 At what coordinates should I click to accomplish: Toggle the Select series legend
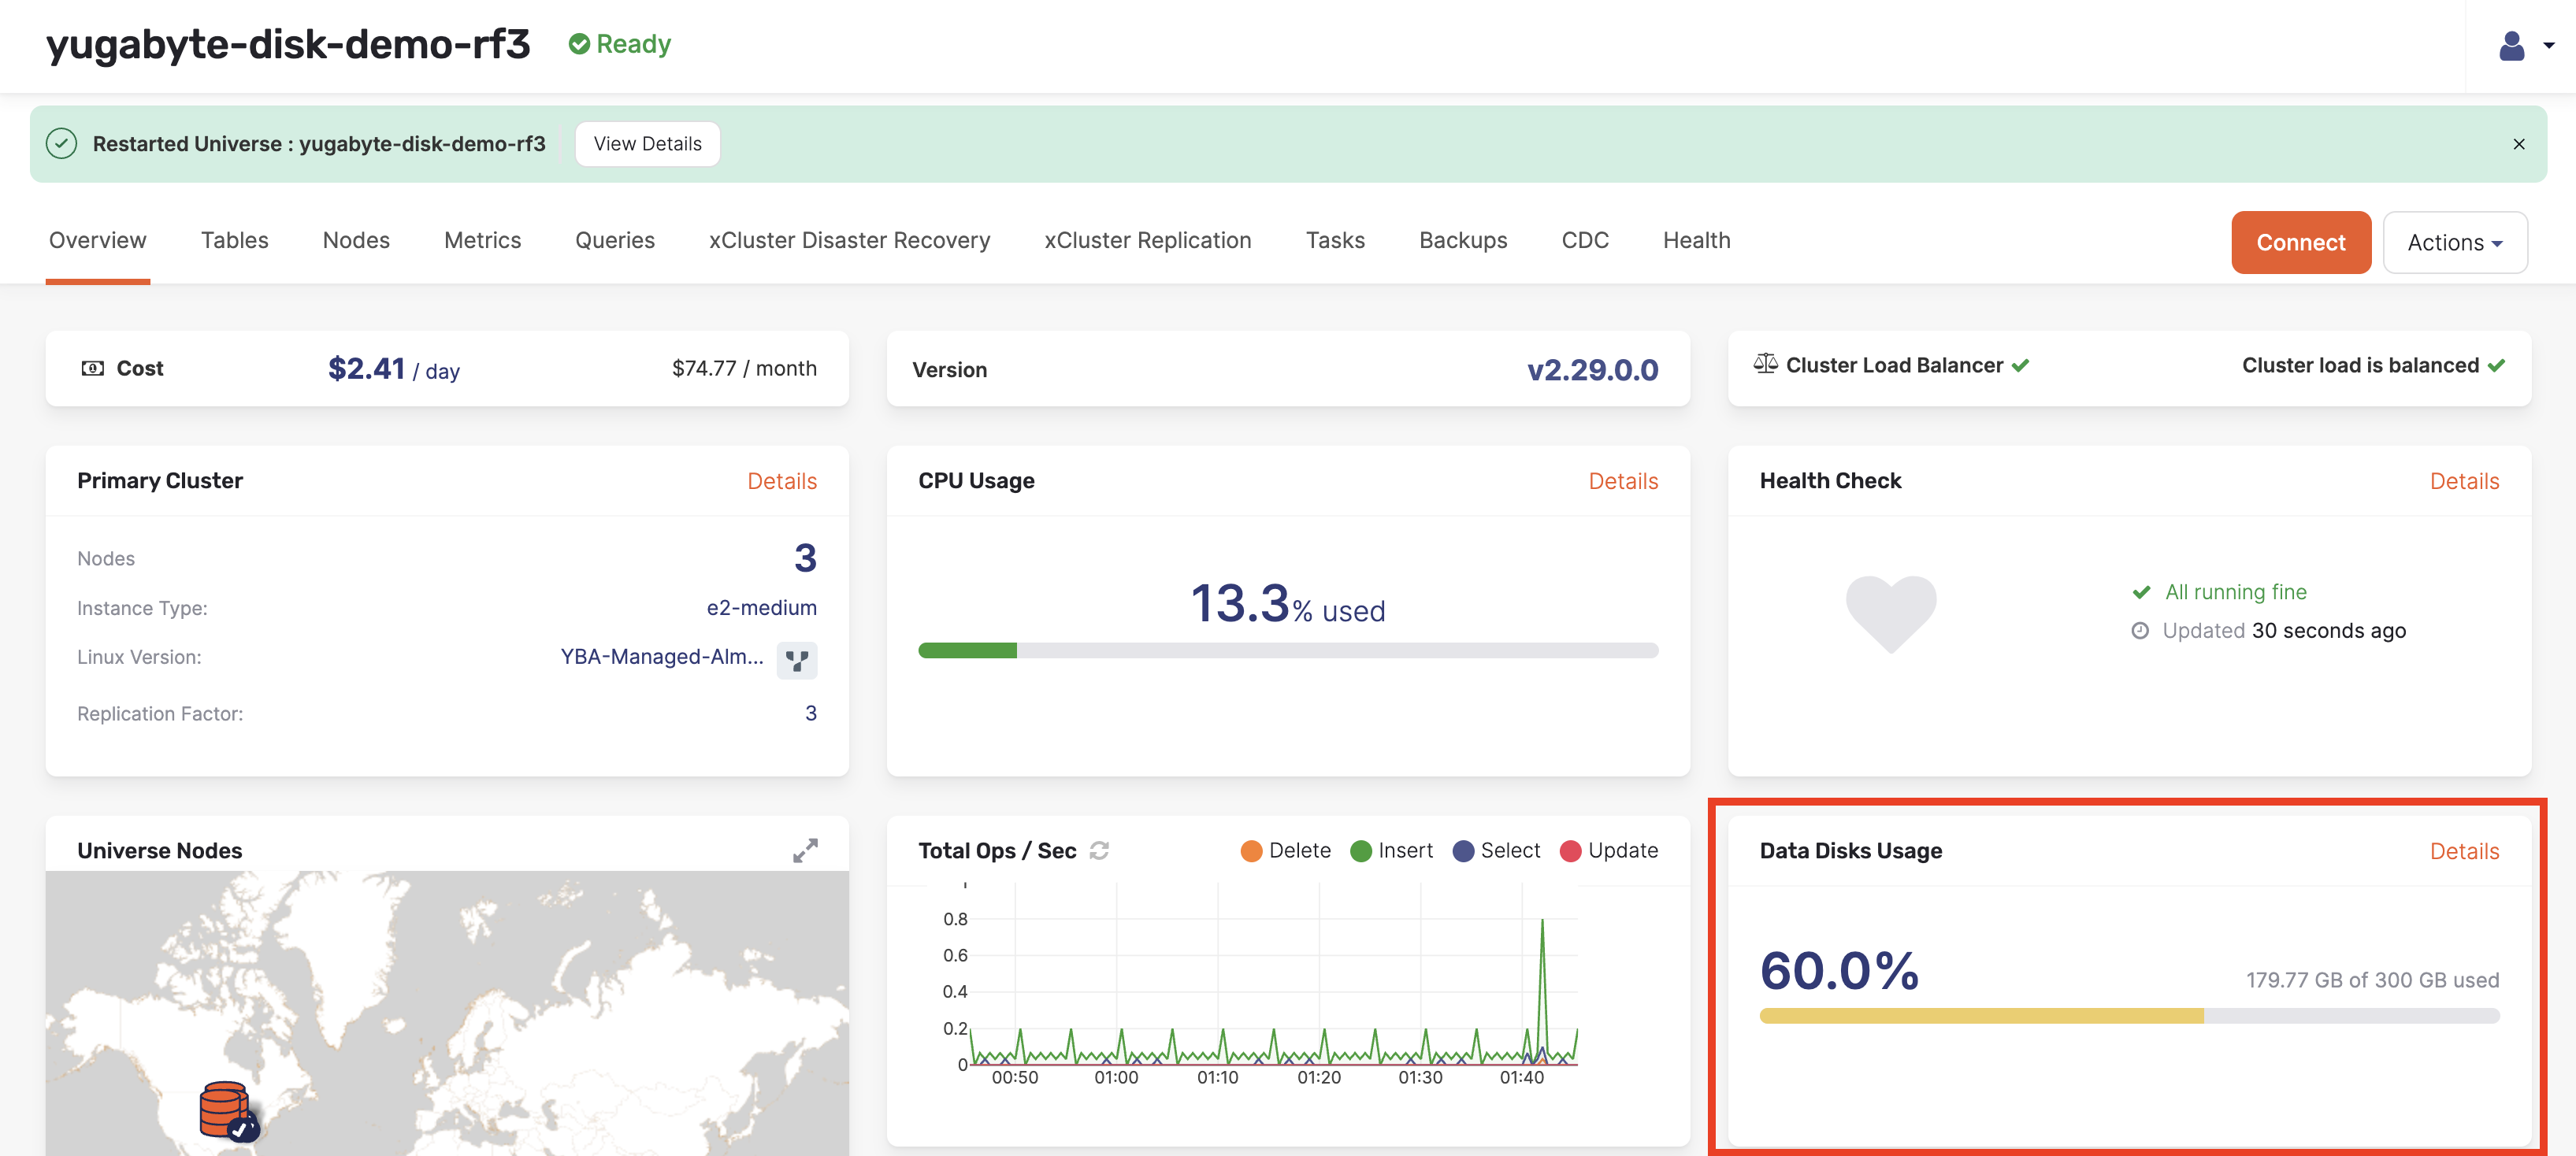coord(1496,850)
